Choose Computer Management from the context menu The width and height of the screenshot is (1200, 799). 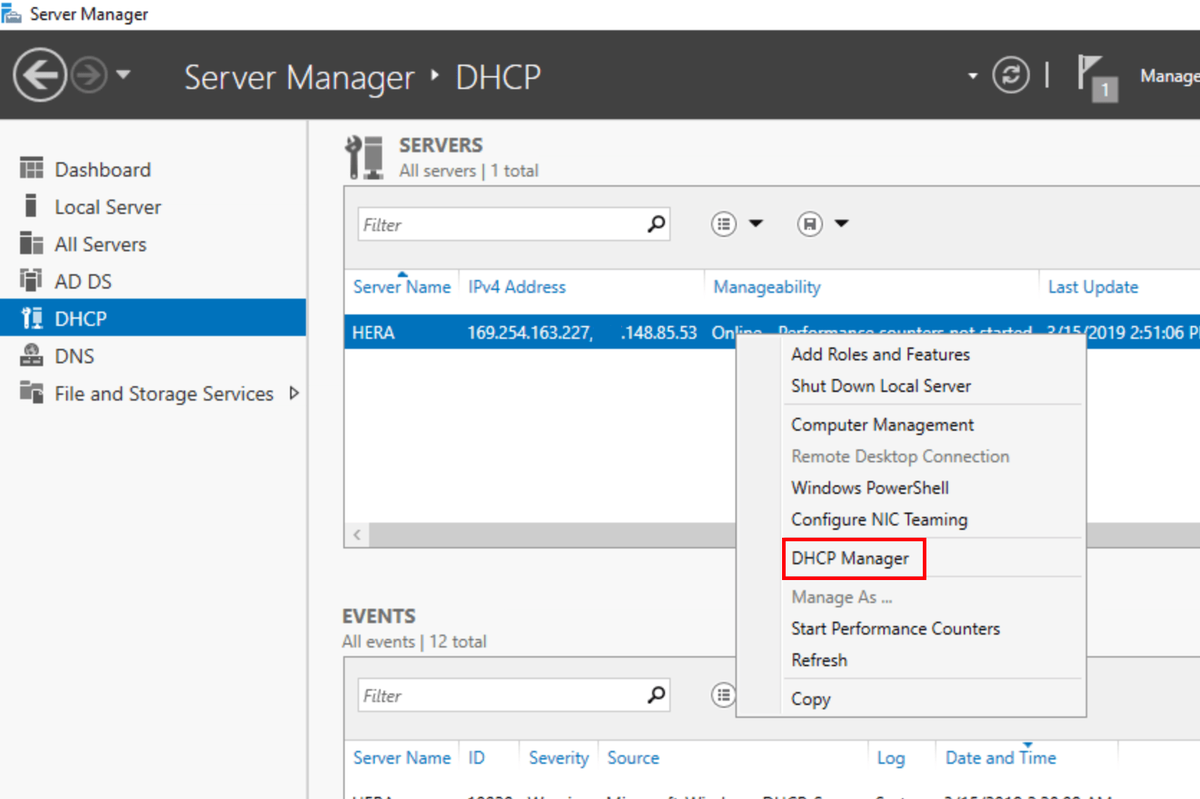pos(881,424)
